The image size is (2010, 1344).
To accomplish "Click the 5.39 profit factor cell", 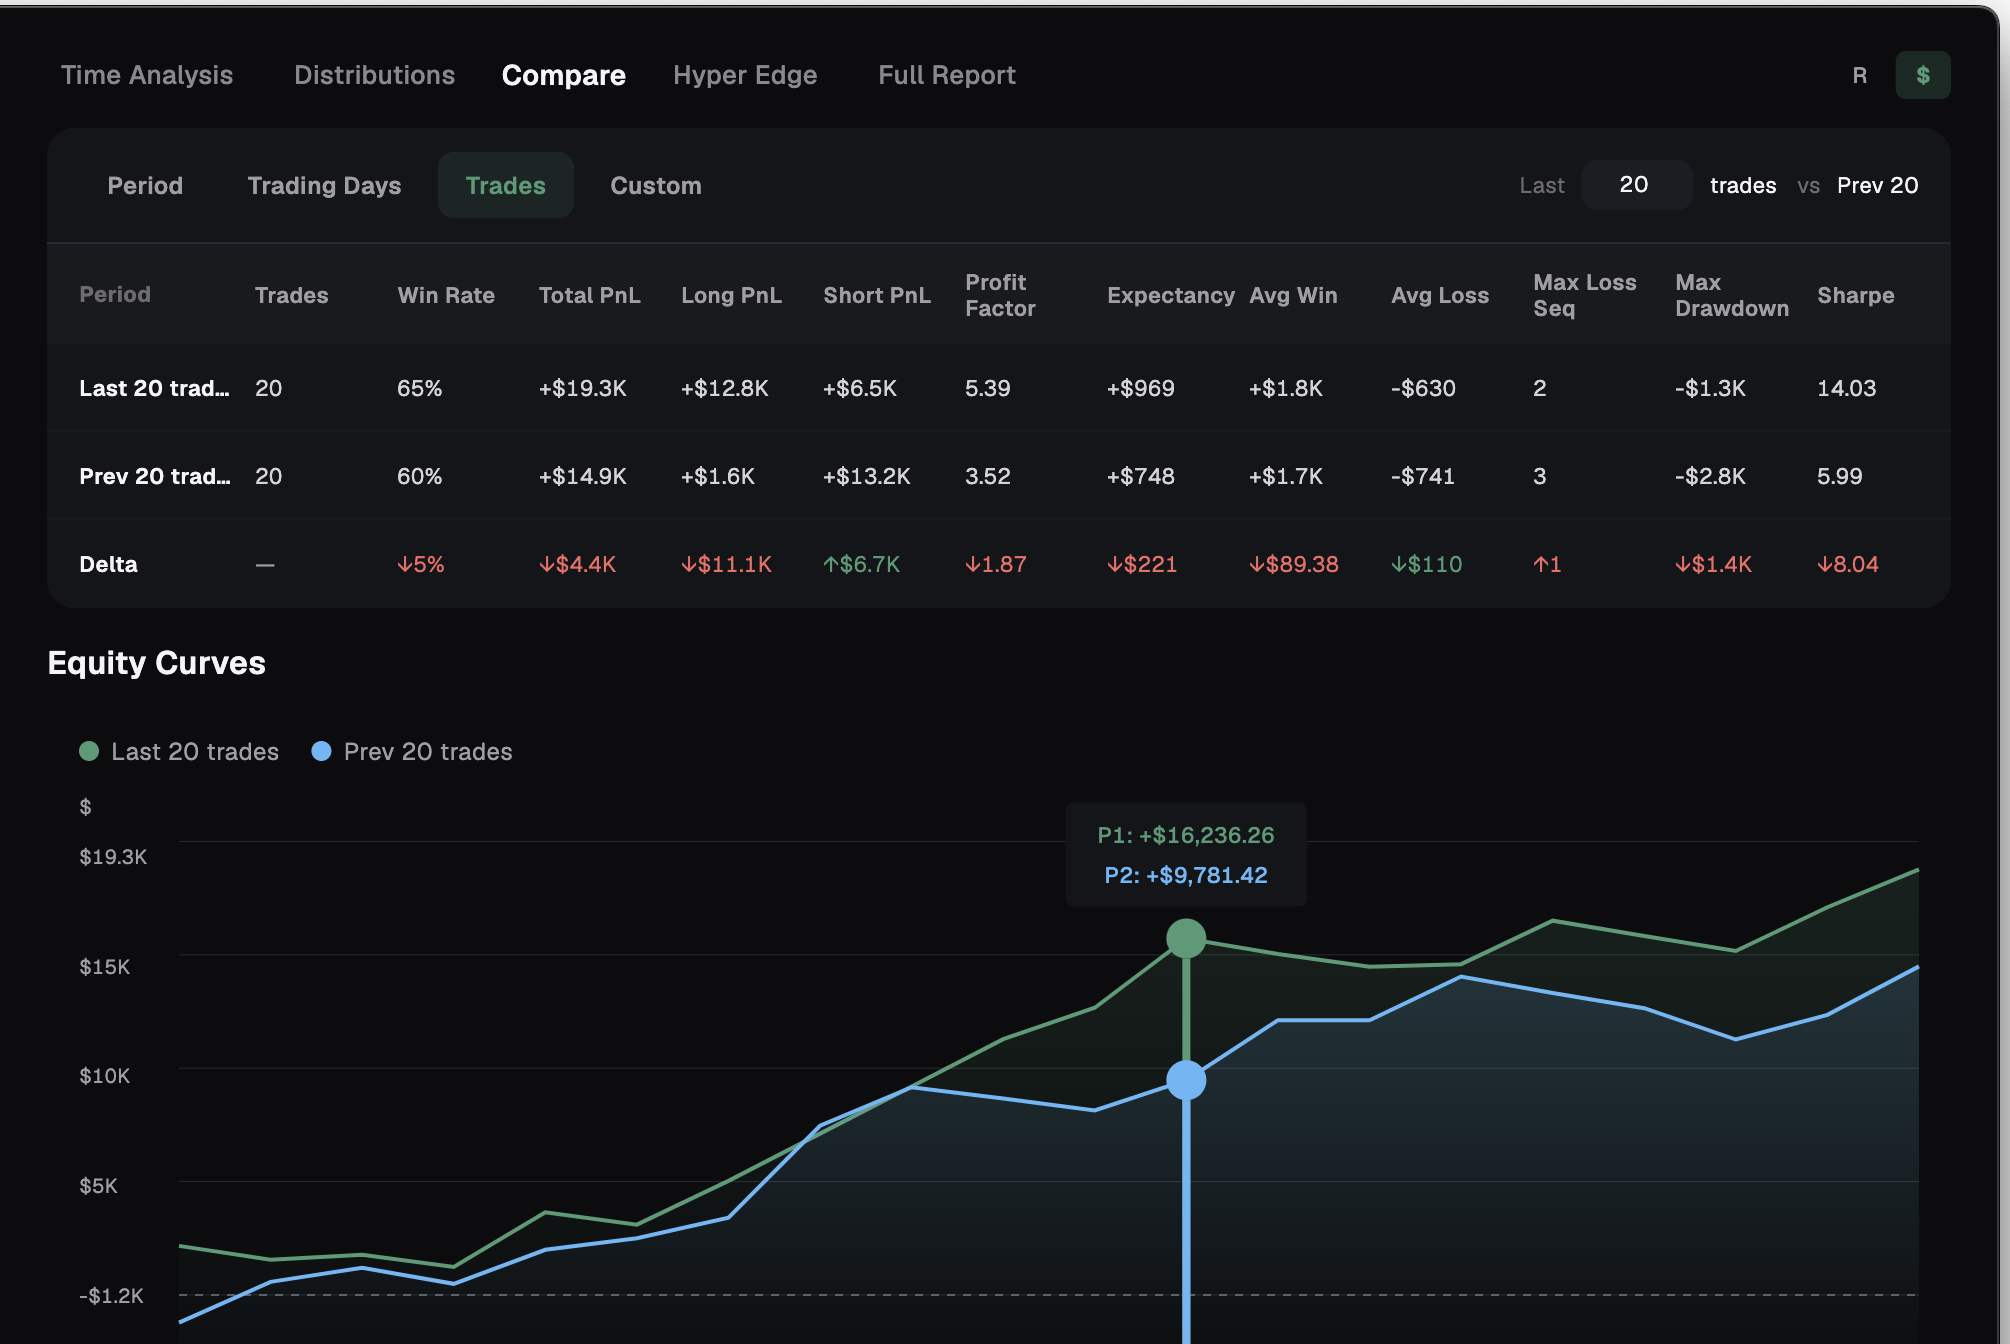I will click(x=987, y=388).
